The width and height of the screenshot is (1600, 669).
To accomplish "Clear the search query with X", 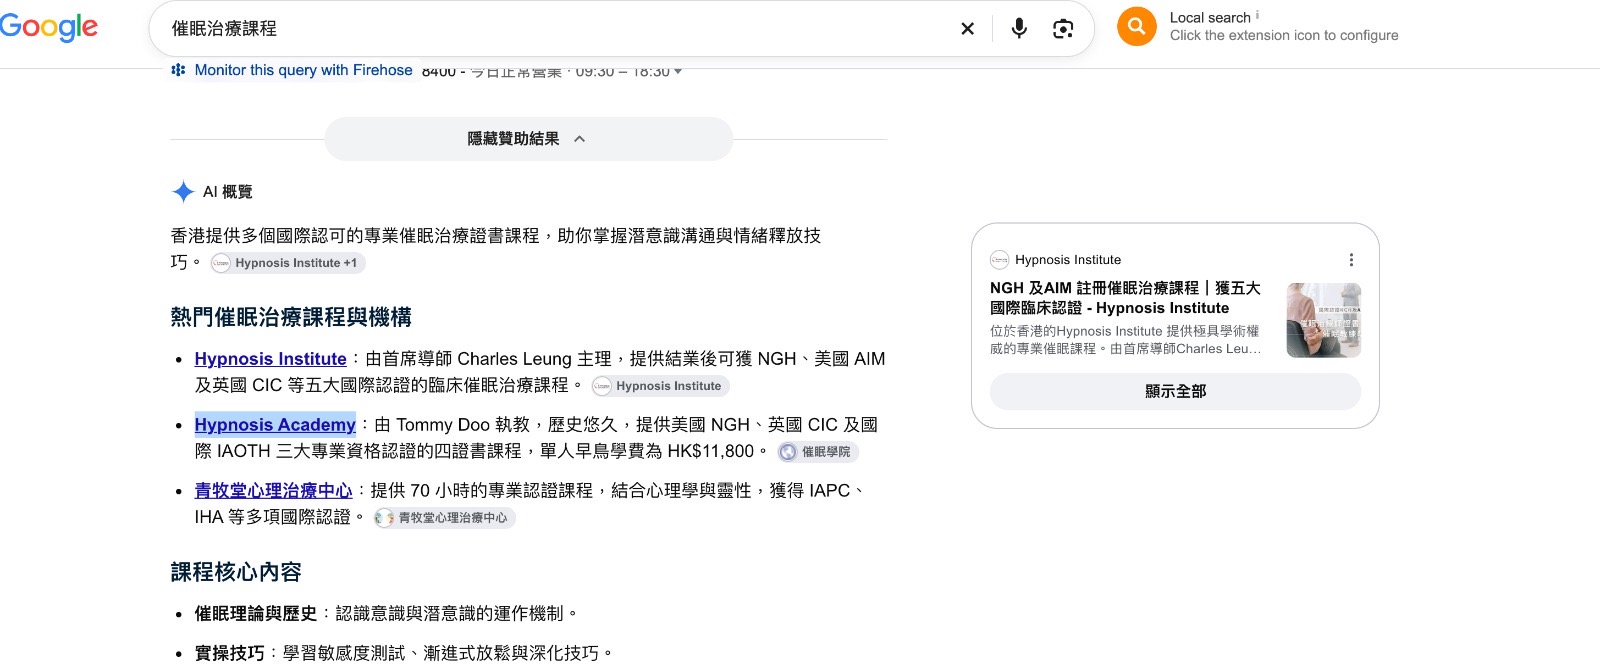I will [967, 29].
